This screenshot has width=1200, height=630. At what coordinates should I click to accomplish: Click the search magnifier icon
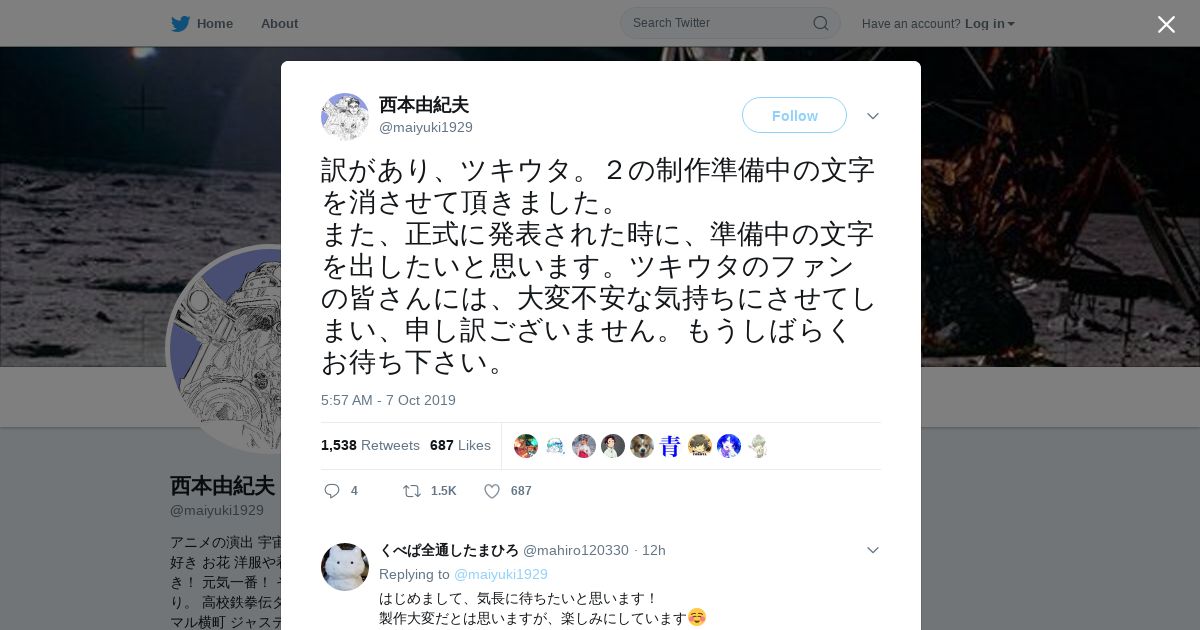[820, 23]
